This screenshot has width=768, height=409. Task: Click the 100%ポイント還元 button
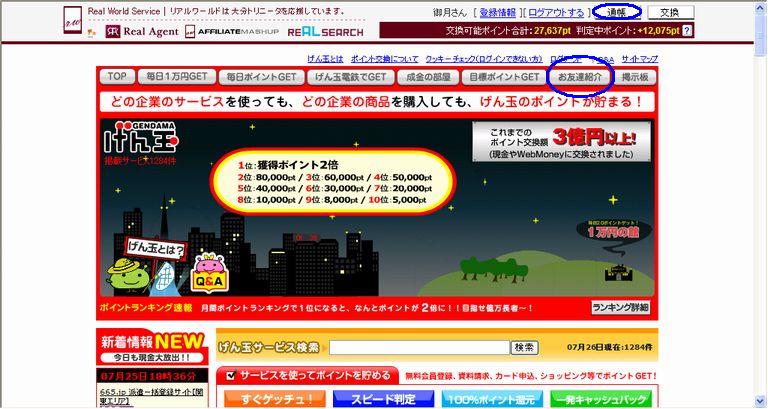tap(492, 399)
